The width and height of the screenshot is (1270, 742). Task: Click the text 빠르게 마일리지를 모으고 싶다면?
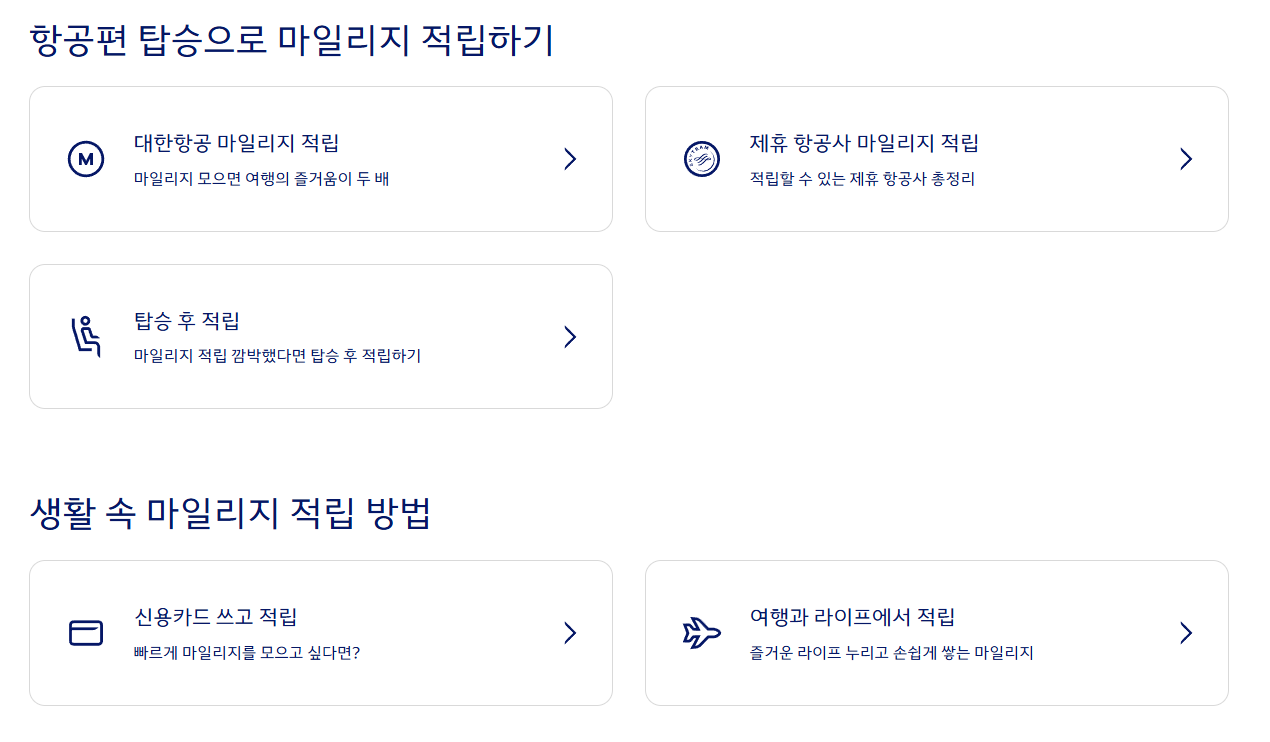pos(247,654)
